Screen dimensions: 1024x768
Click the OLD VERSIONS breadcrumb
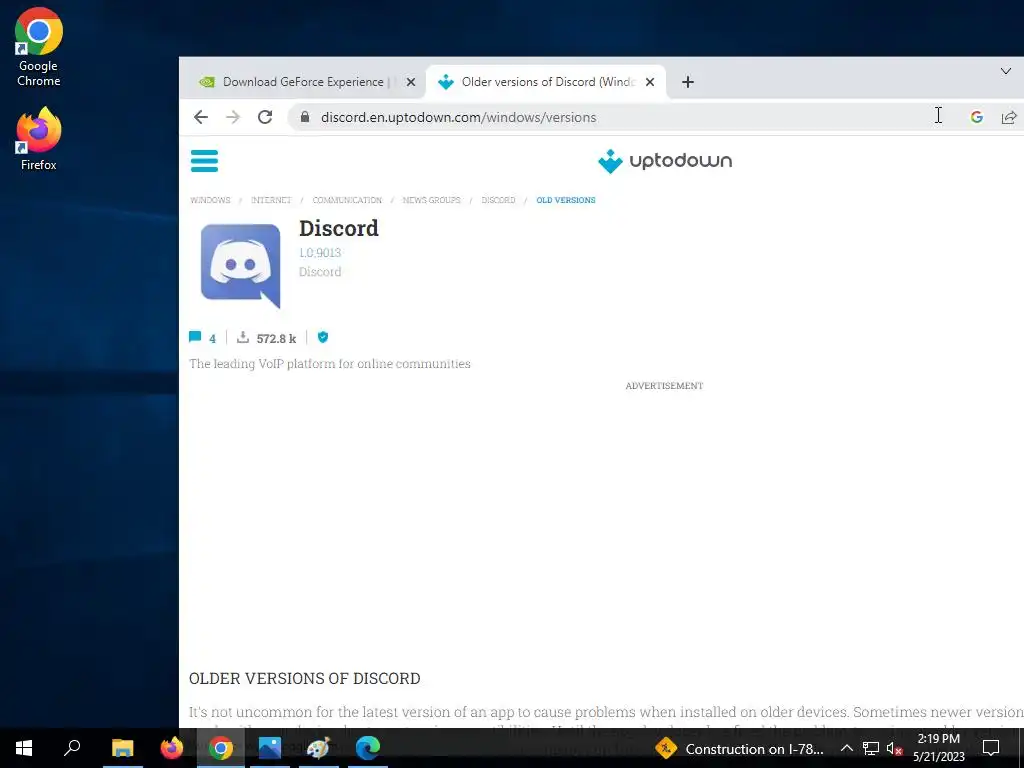point(566,200)
